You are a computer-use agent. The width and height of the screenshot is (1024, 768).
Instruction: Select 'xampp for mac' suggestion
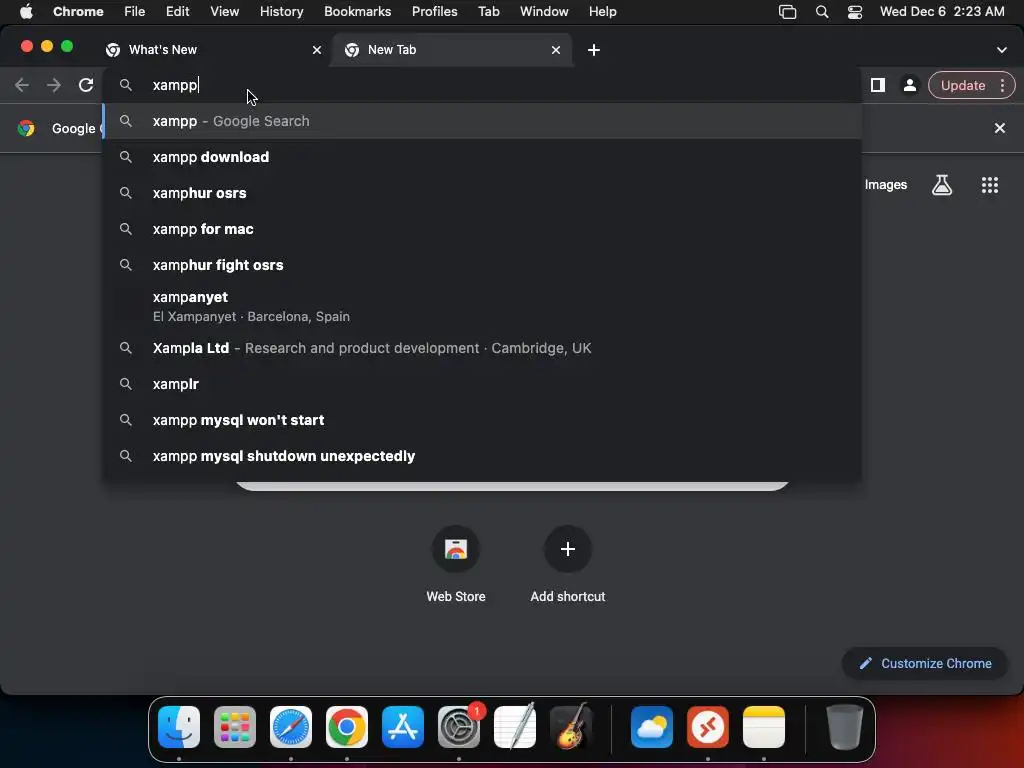482,229
